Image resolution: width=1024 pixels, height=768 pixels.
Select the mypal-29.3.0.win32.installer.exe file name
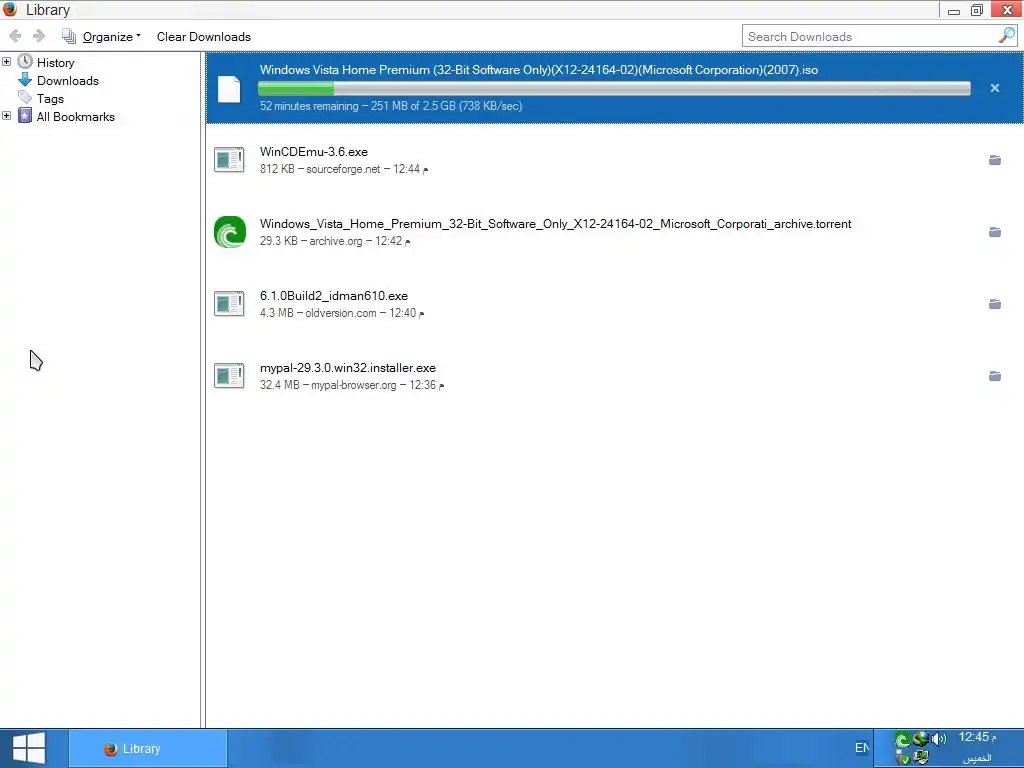[348, 368]
